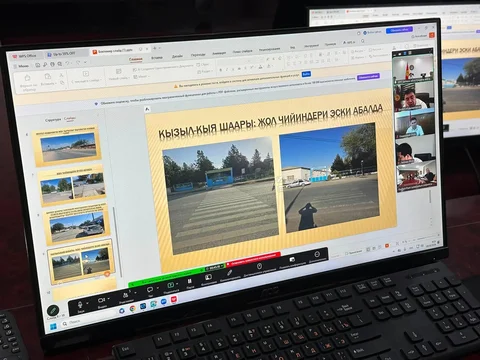Image resolution: width=480 pixels, height=360 pixels.
Task: Toggle bold formatting in ribbon
Action: [x=220, y=70]
